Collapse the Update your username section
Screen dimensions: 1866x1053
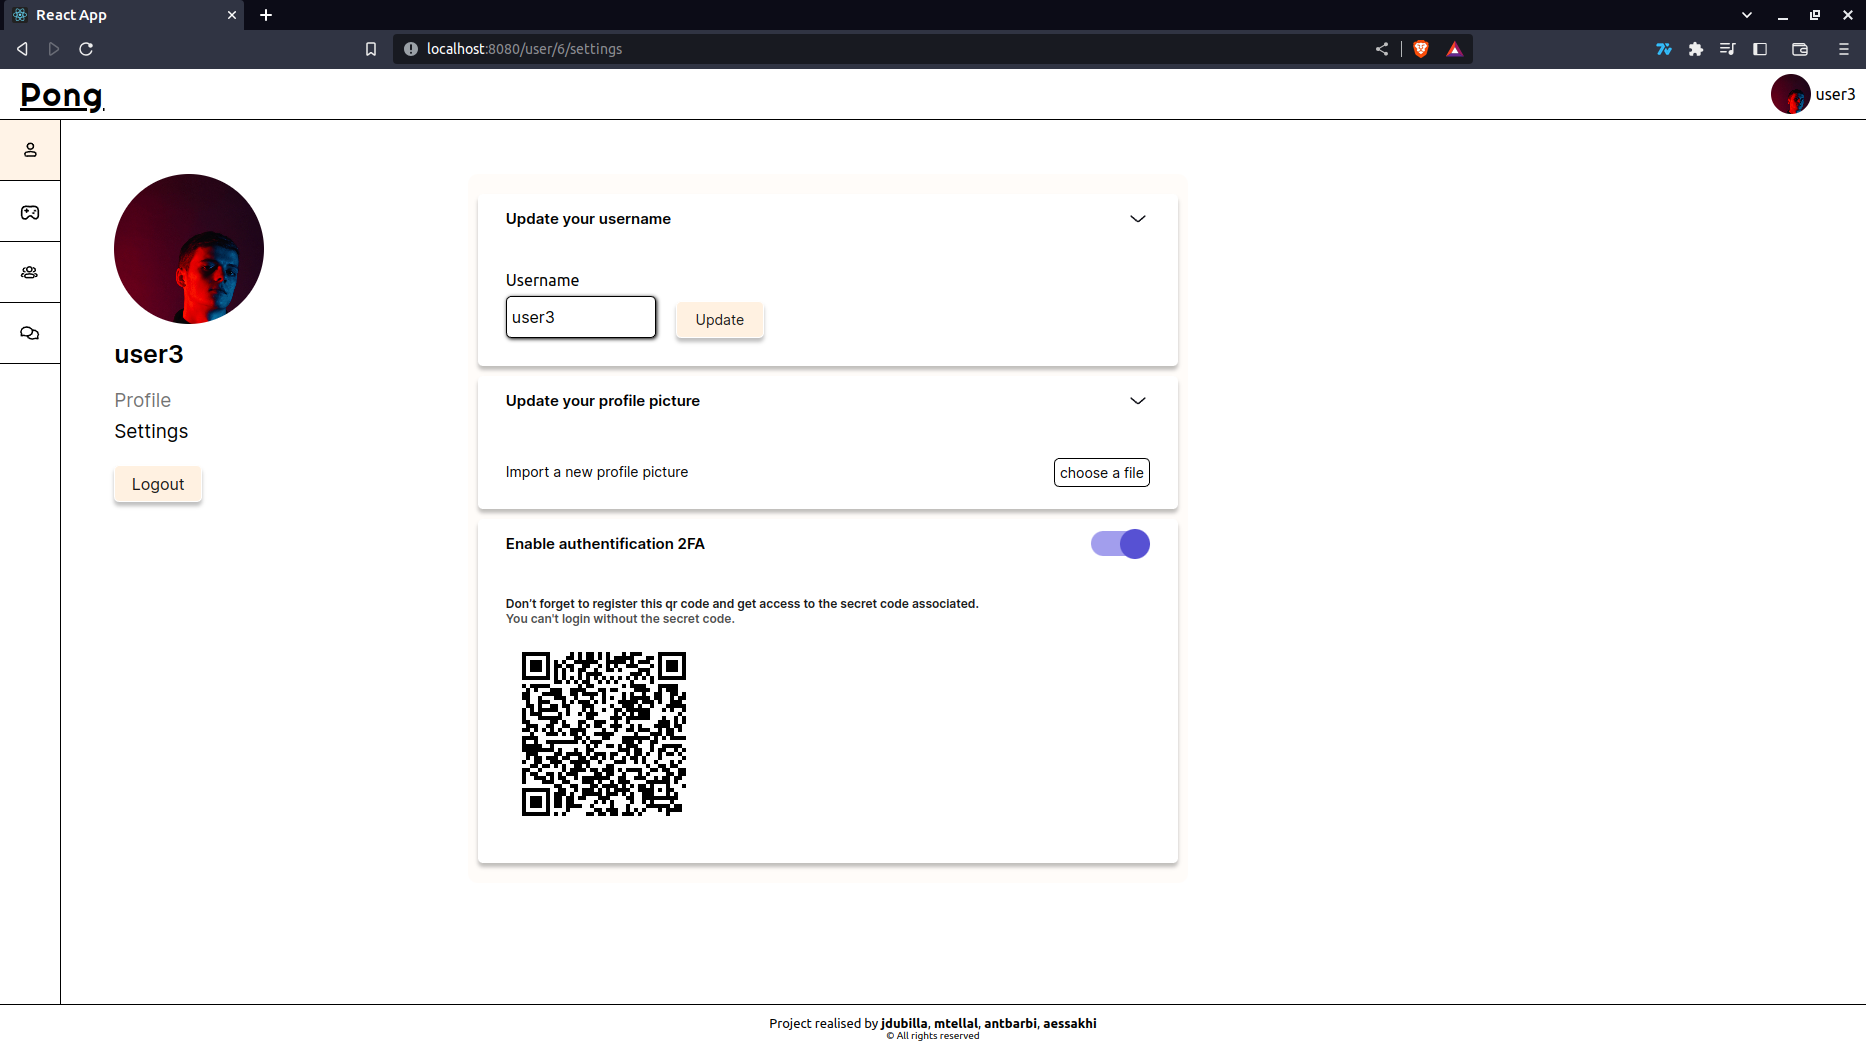[x=1137, y=219]
